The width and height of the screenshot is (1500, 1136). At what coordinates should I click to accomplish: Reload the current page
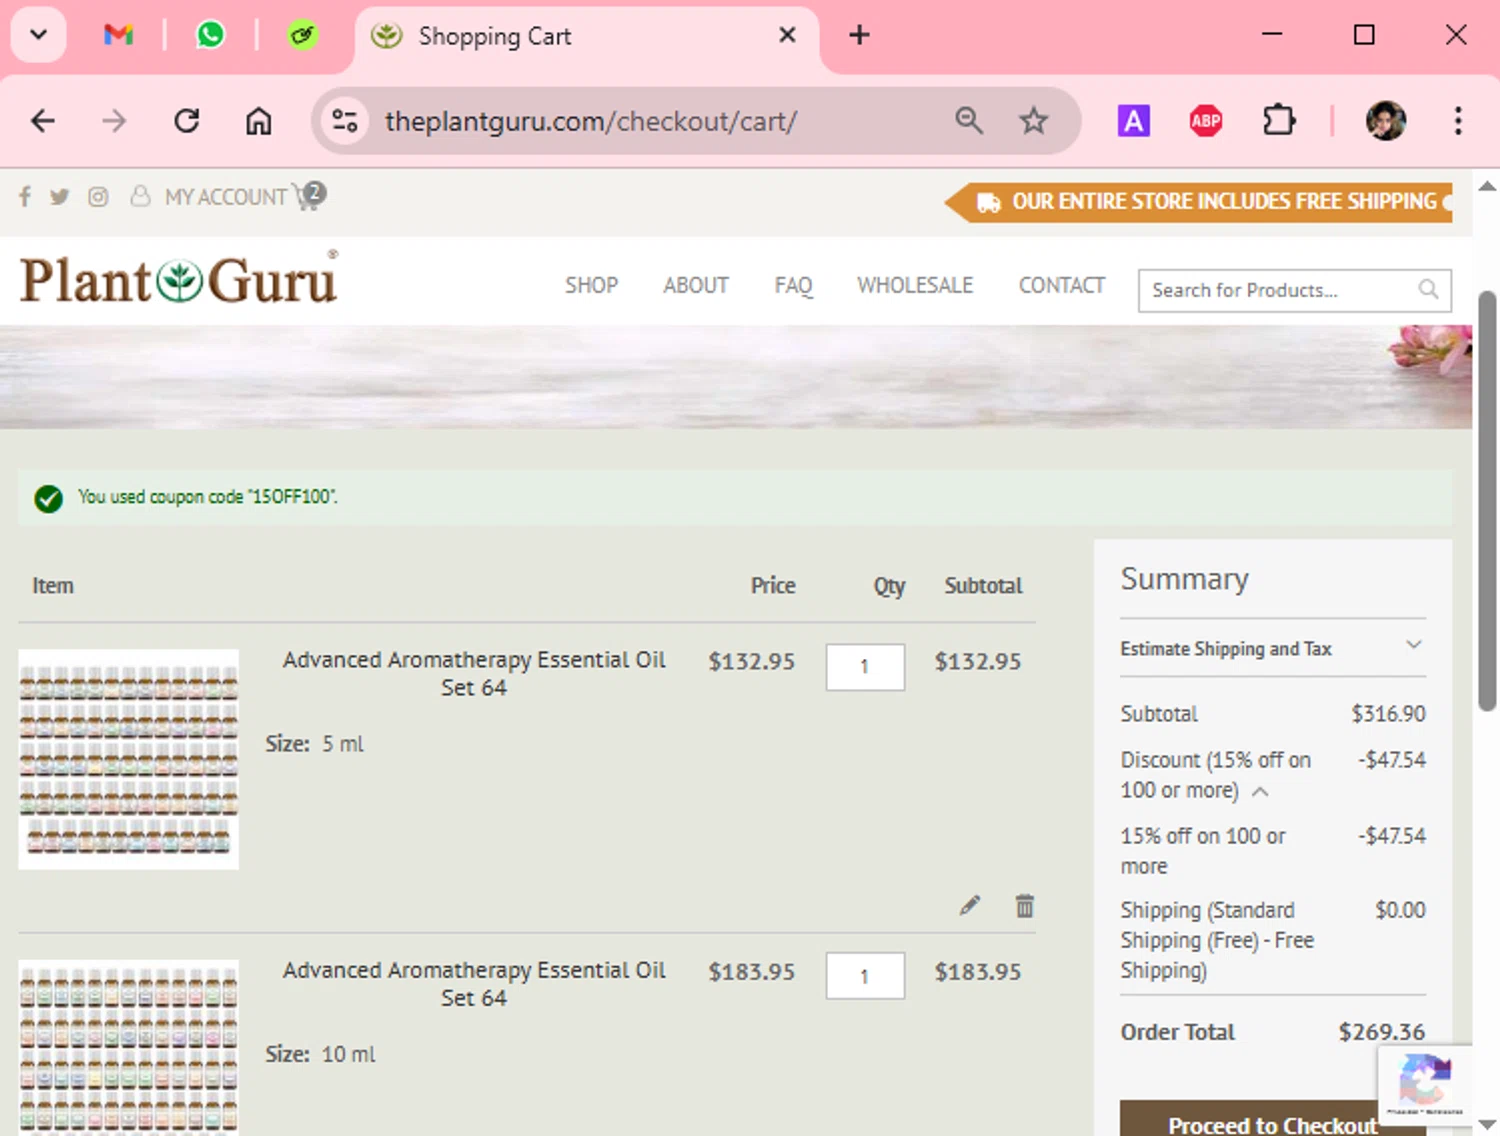click(x=186, y=121)
